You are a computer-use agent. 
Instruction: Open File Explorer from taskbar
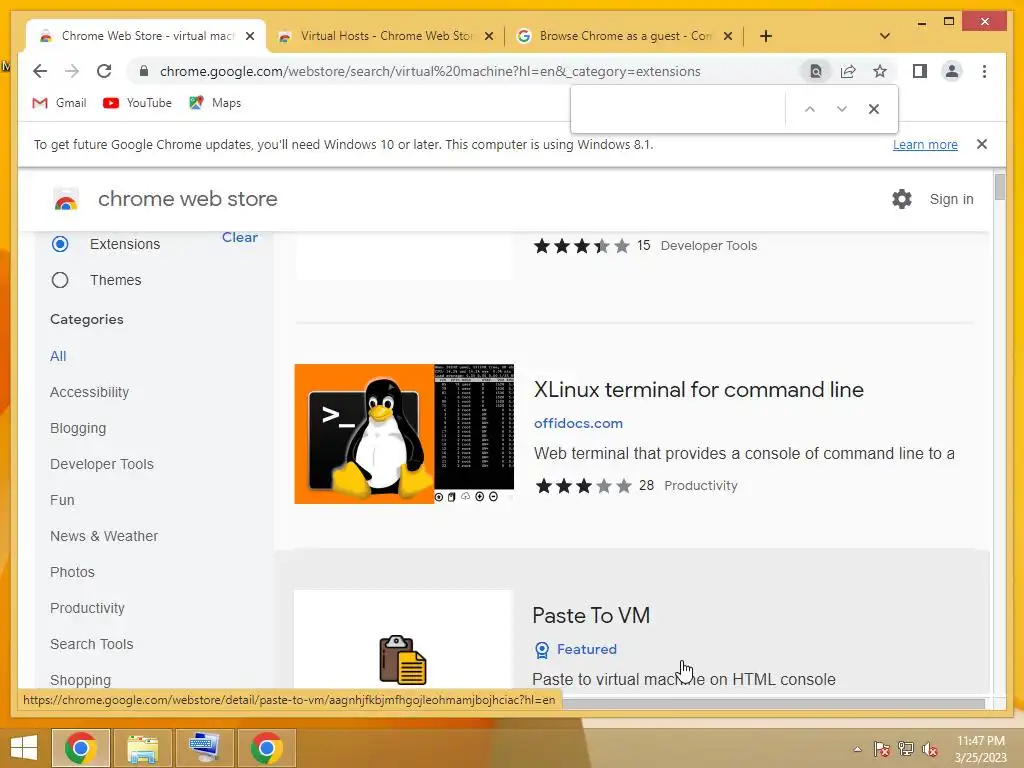(x=142, y=748)
